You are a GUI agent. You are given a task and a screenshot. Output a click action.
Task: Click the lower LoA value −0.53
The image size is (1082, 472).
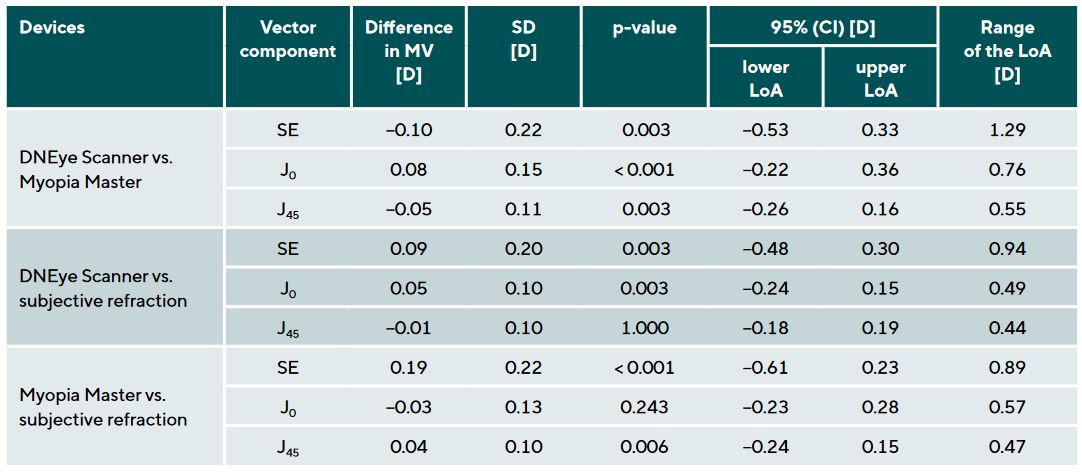point(765,130)
